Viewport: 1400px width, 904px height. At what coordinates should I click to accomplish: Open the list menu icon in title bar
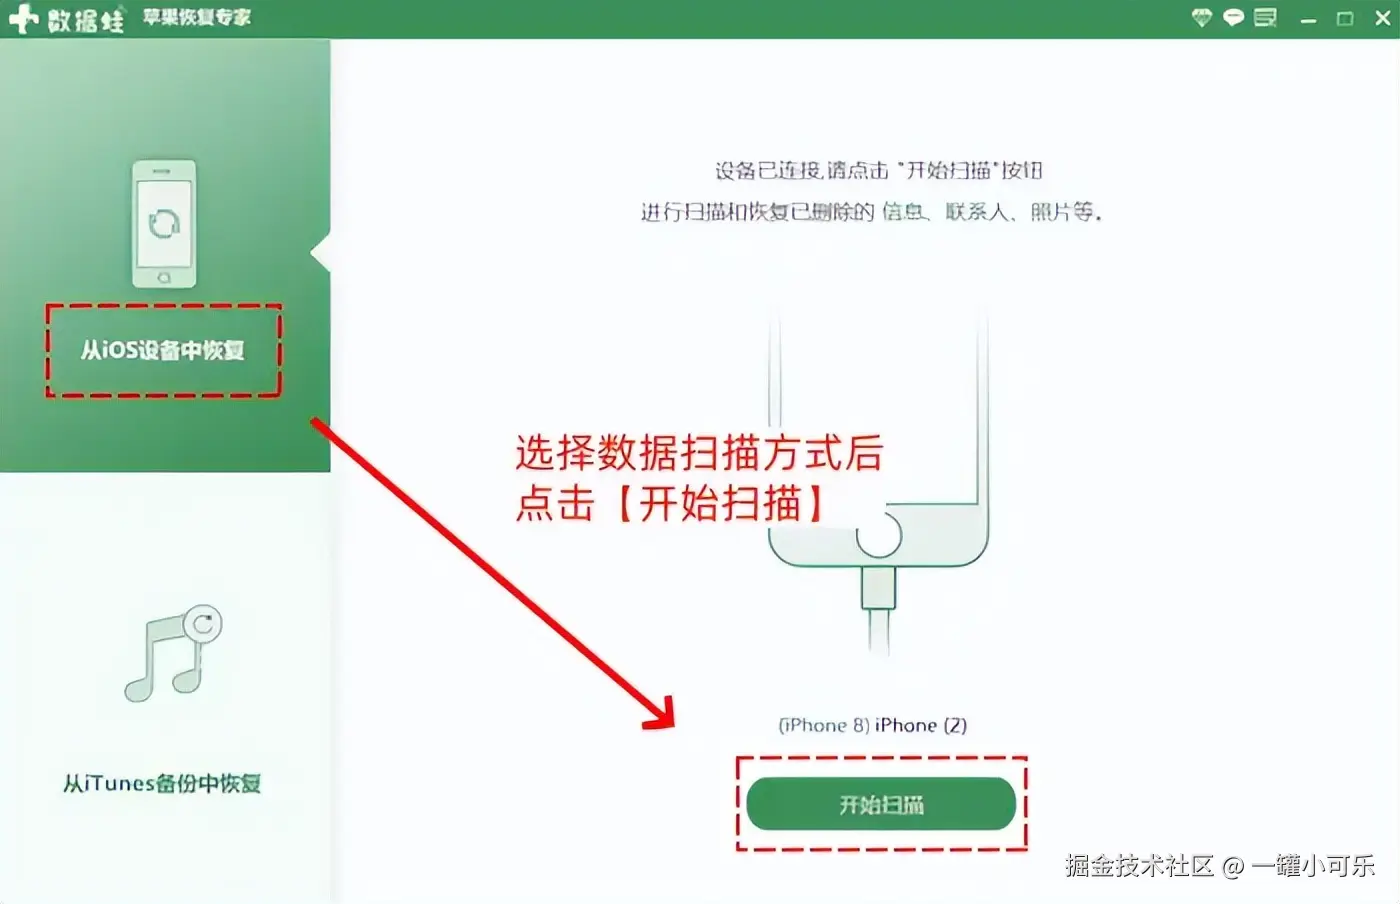point(1265,17)
